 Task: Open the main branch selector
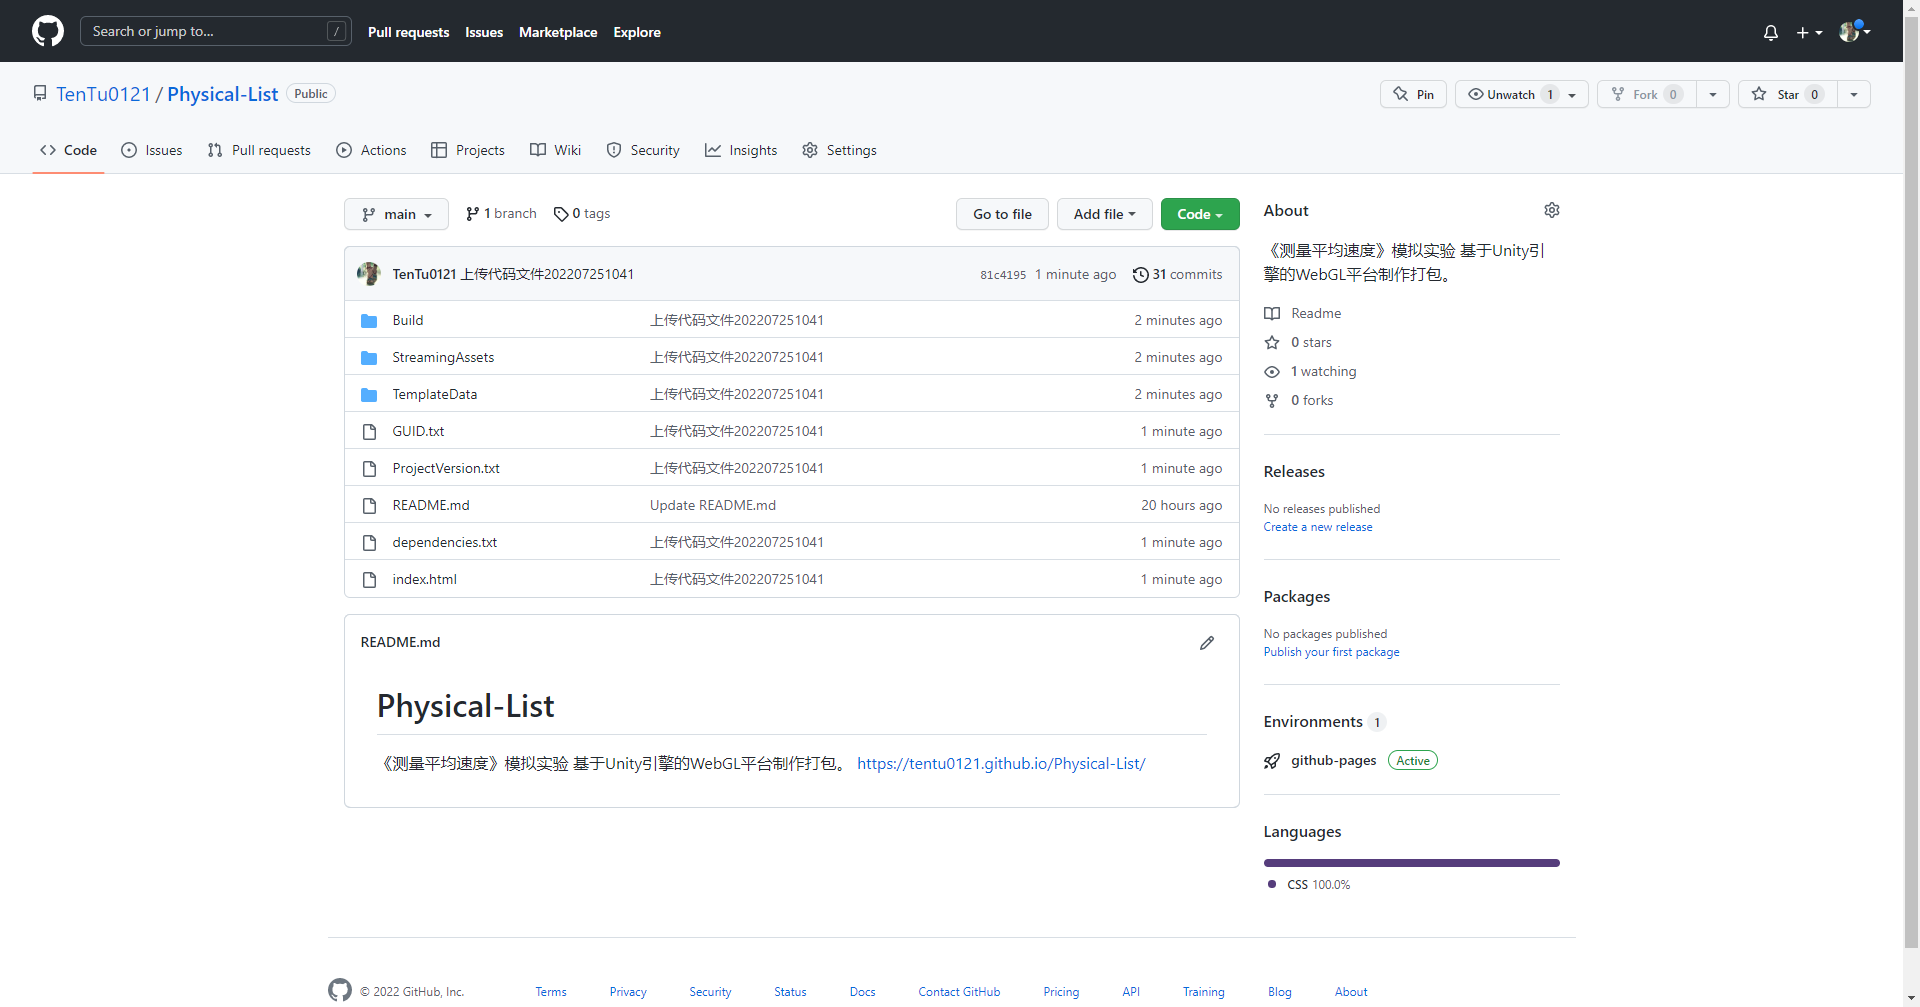(x=396, y=214)
